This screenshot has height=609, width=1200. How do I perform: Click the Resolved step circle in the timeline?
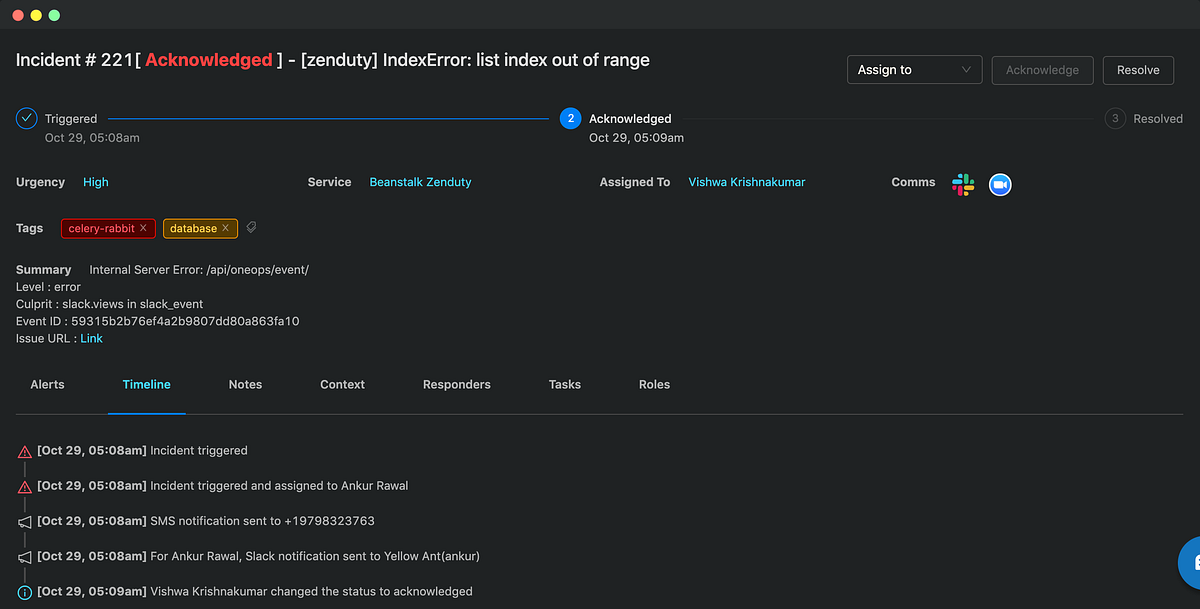click(x=1115, y=118)
